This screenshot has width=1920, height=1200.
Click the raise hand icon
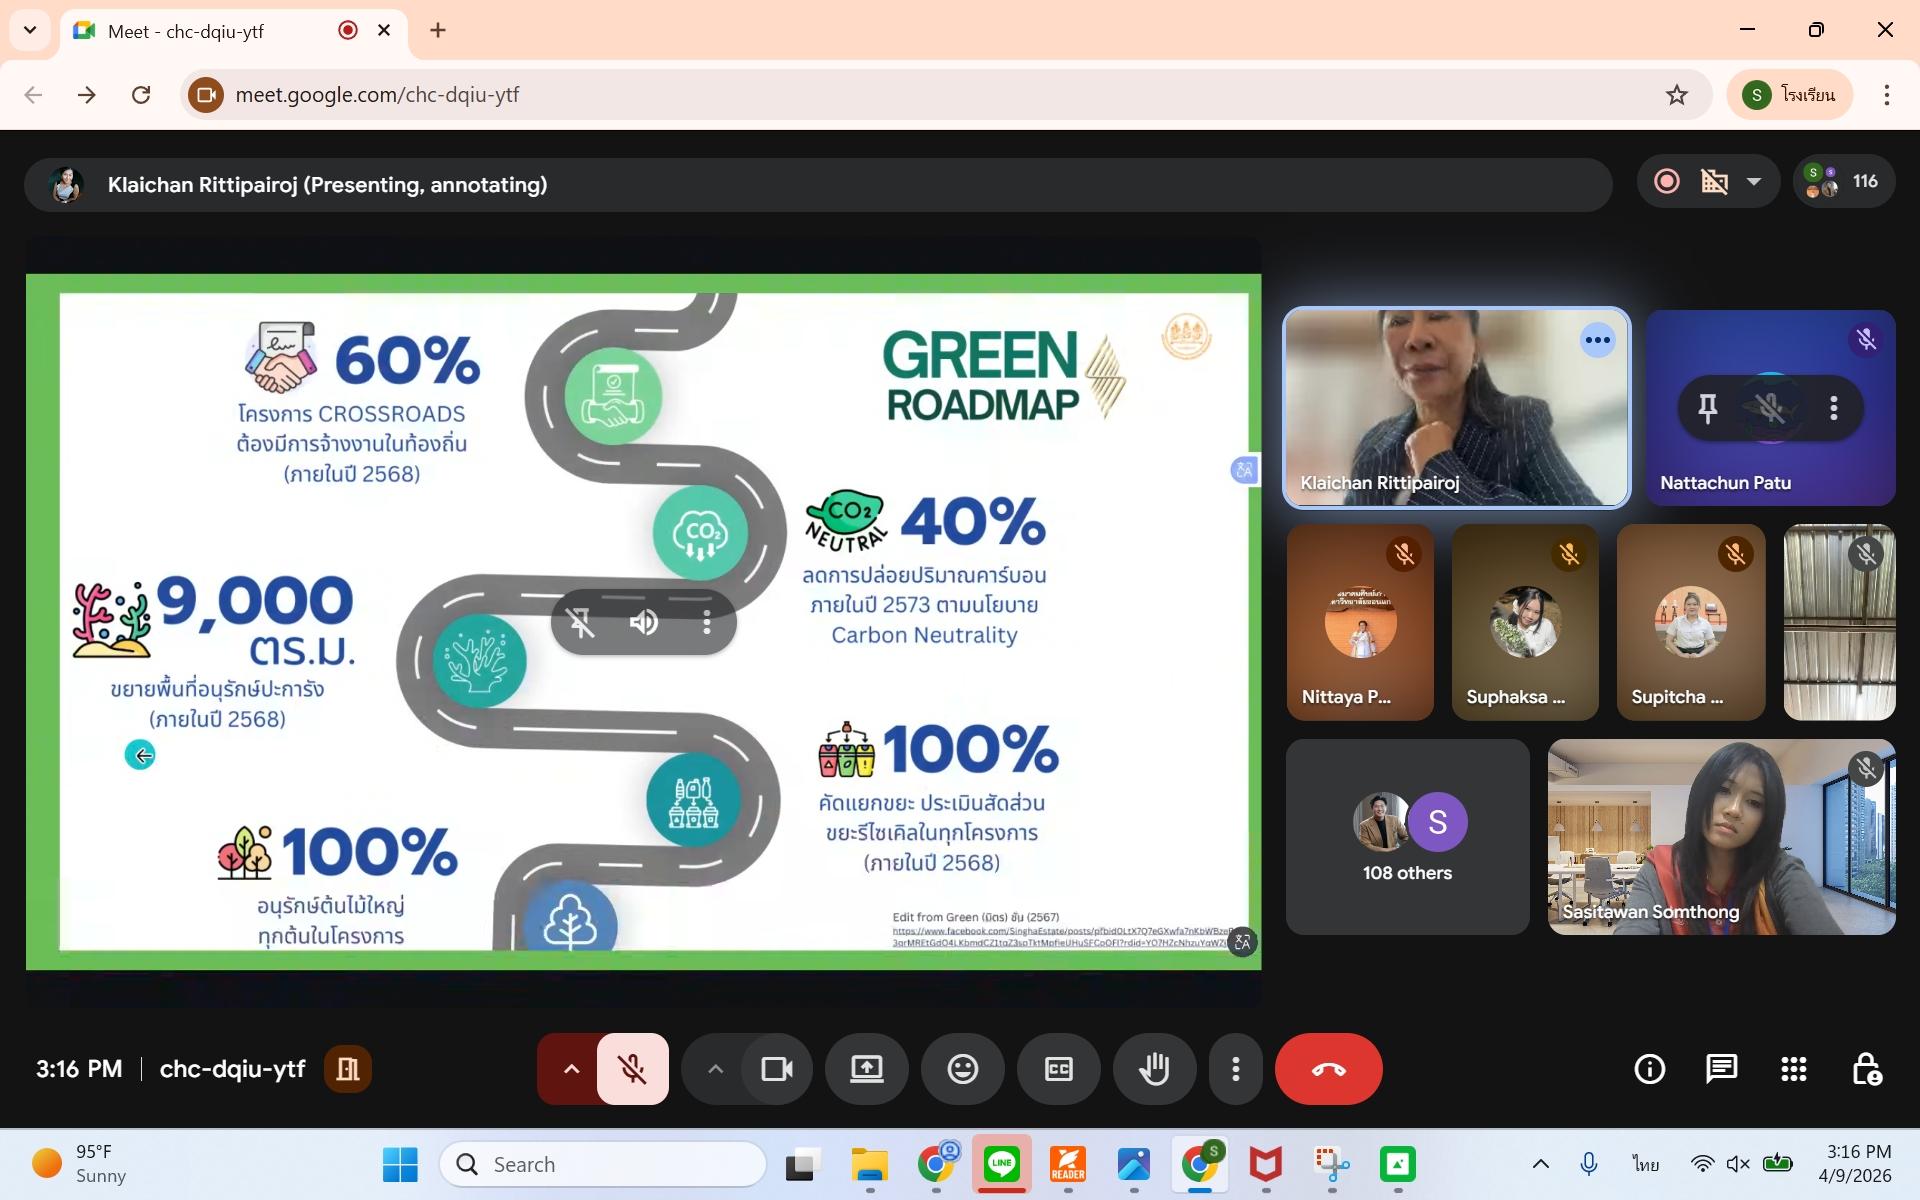(x=1154, y=1069)
